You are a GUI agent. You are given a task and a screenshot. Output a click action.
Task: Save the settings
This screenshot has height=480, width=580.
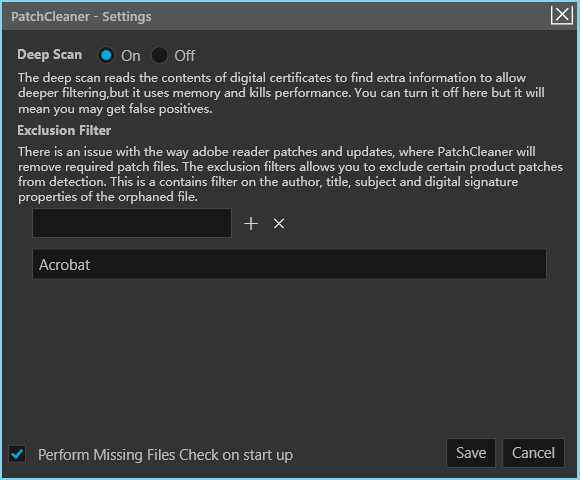[471, 453]
